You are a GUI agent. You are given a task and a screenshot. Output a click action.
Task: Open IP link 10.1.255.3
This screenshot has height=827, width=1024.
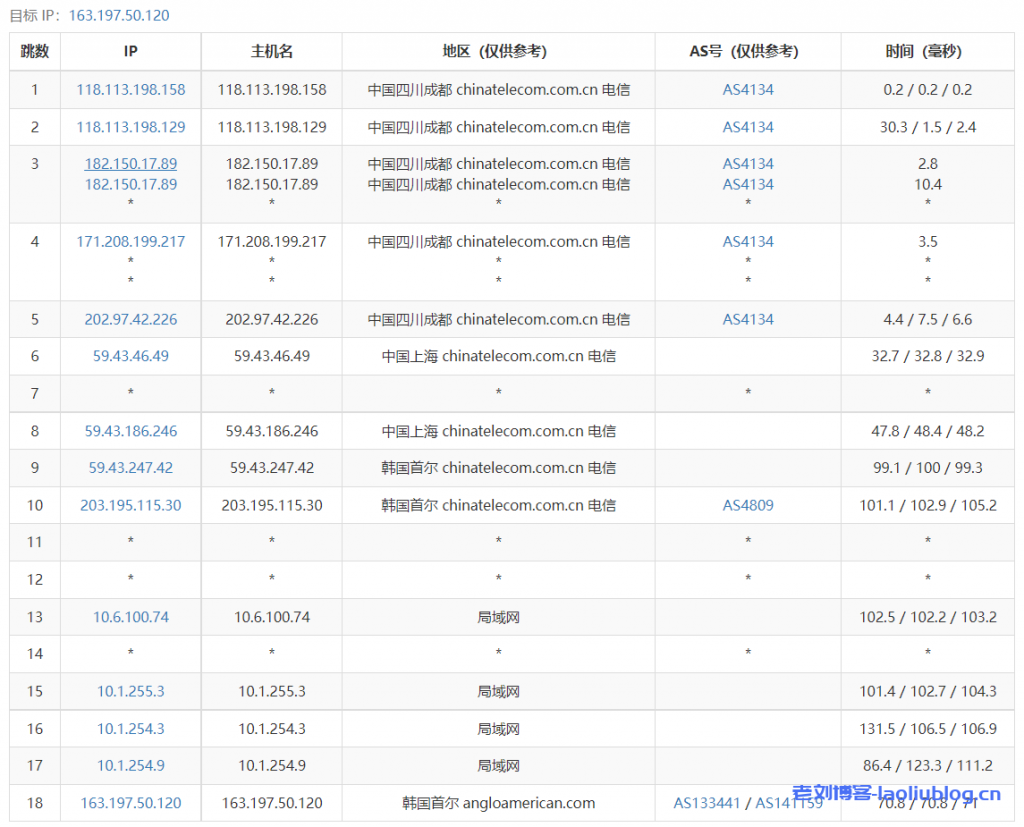click(x=131, y=691)
